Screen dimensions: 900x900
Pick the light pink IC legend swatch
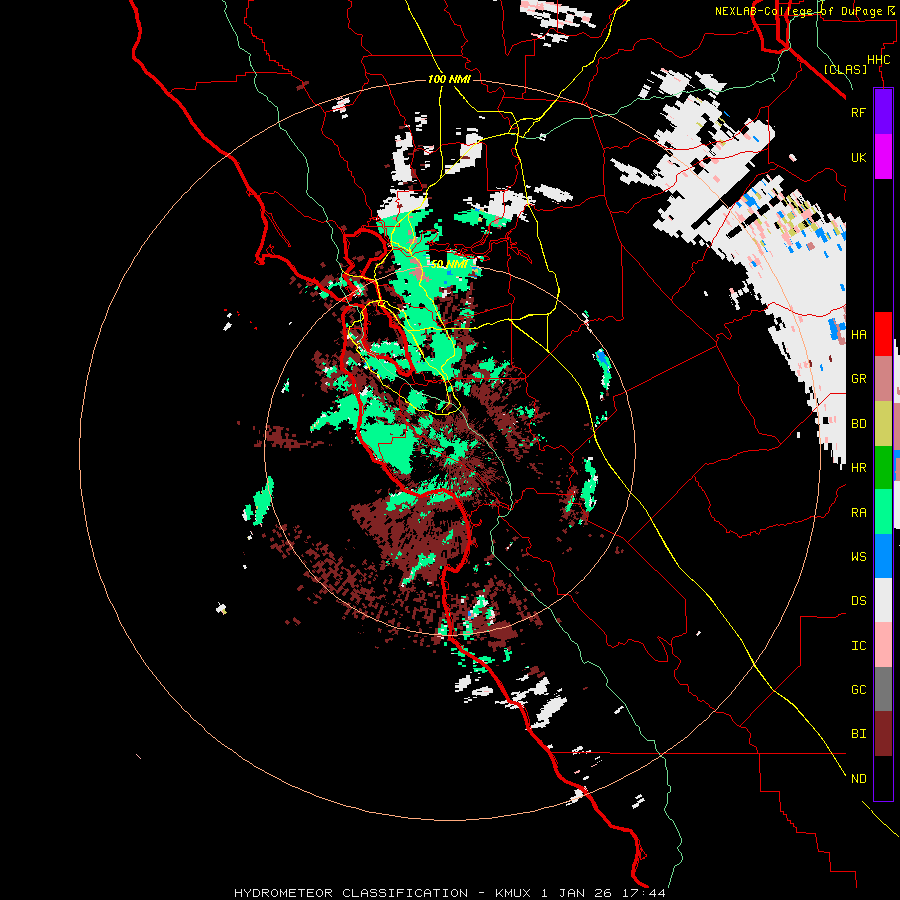point(883,645)
